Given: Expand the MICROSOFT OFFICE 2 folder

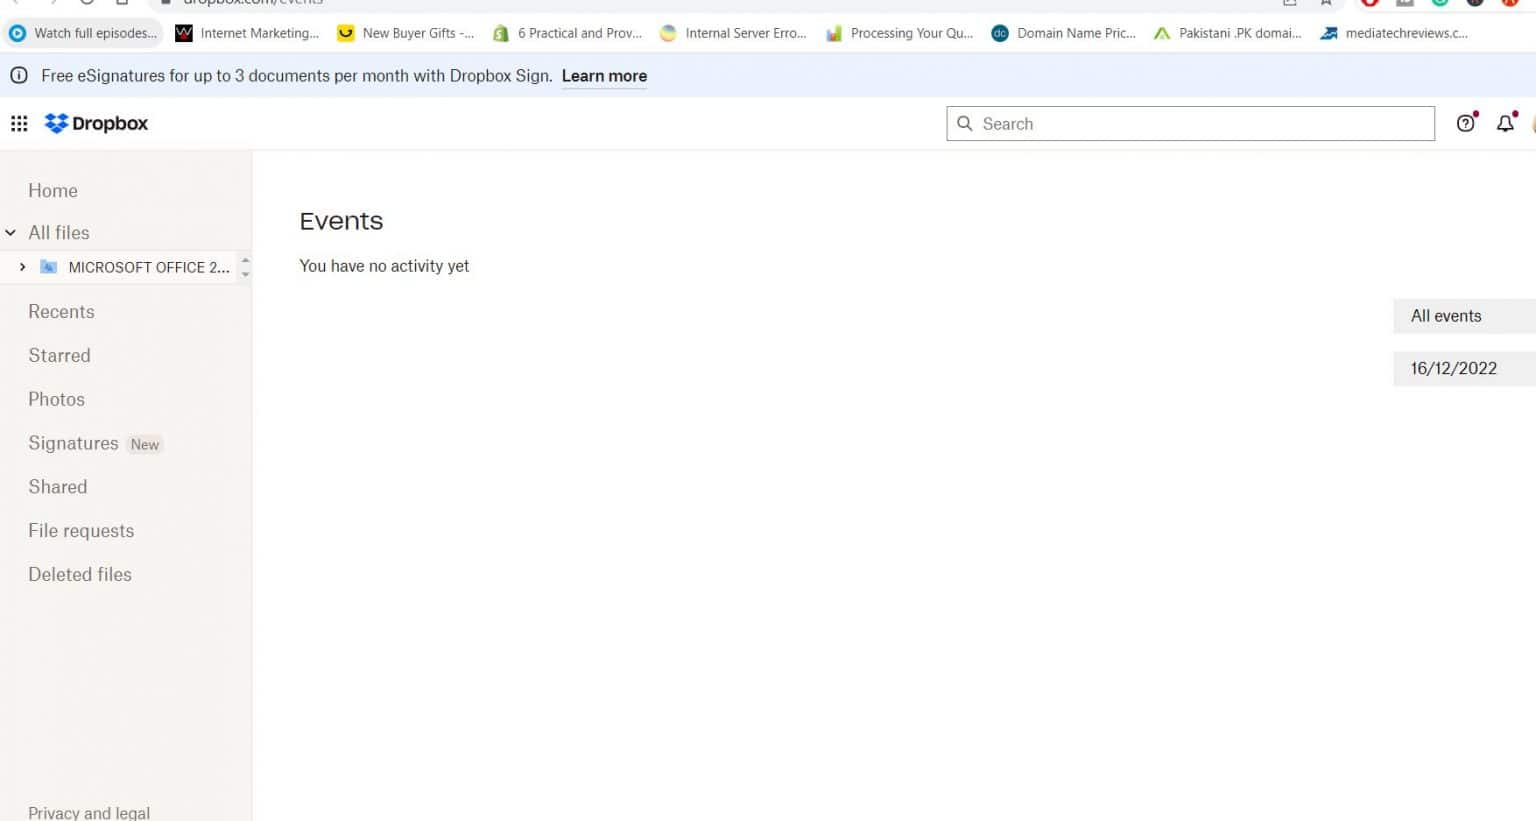Looking at the screenshot, I should click(x=23, y=267).
